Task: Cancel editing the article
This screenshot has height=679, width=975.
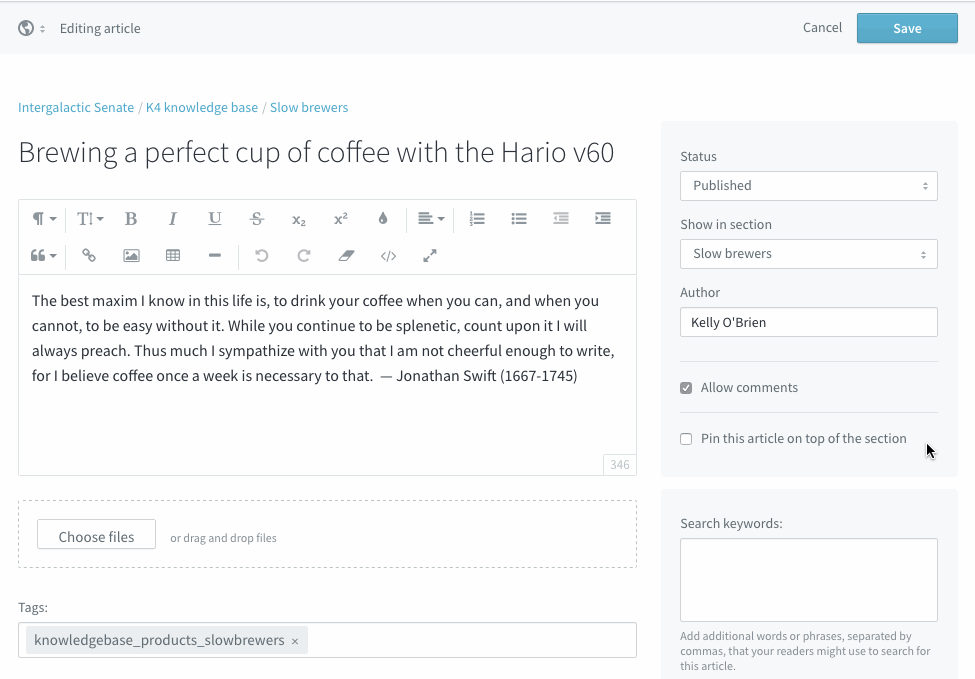Action: pos(822,27)
